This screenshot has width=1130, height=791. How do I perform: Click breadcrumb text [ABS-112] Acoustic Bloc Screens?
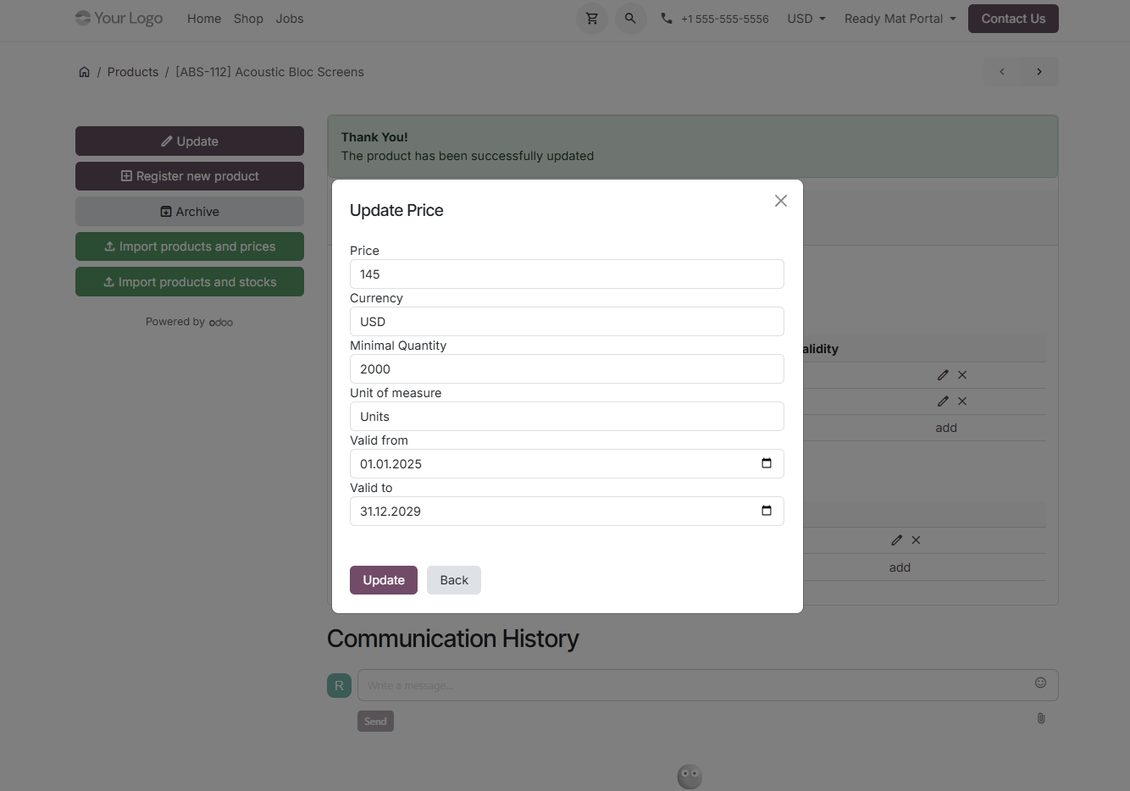pos(270,72)
